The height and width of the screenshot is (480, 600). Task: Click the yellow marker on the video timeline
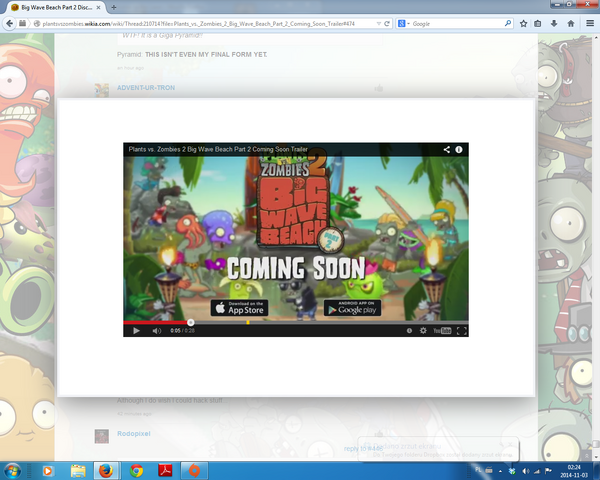coord(248,322)
